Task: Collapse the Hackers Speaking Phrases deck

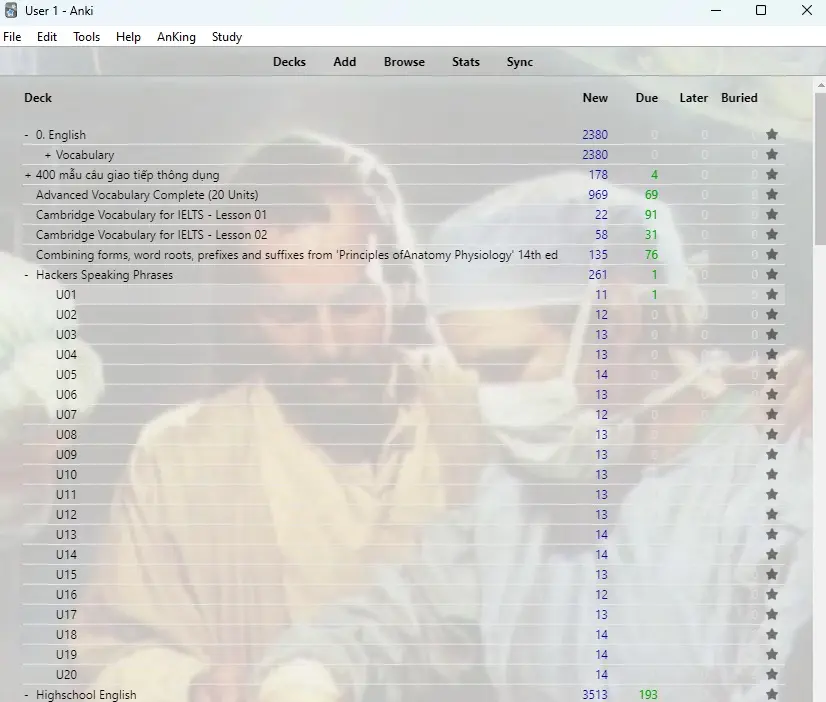Action: 27,275
